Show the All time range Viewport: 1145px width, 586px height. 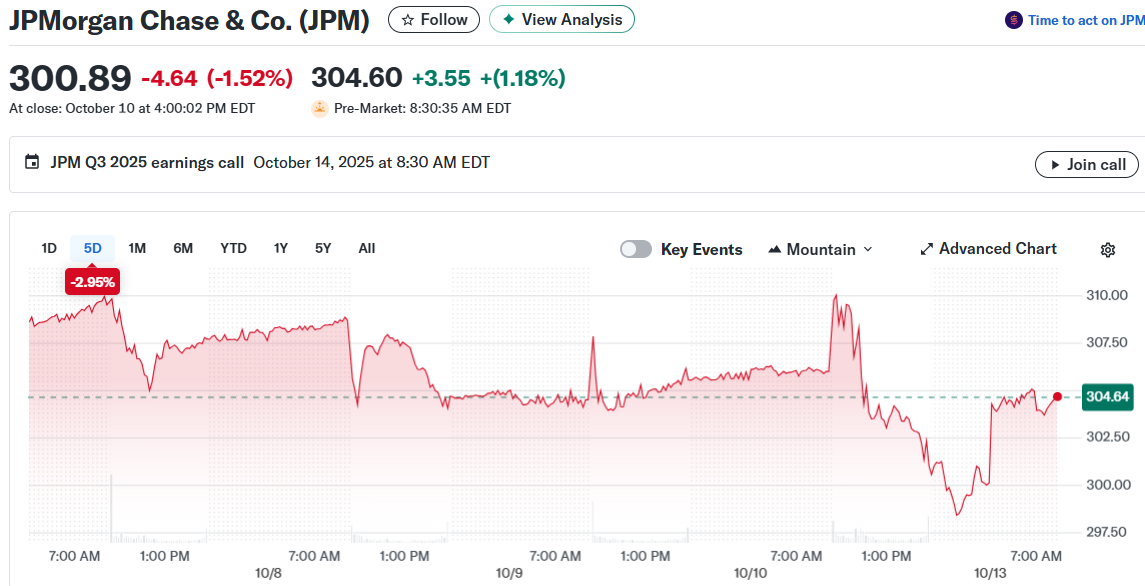click(367, 248)
